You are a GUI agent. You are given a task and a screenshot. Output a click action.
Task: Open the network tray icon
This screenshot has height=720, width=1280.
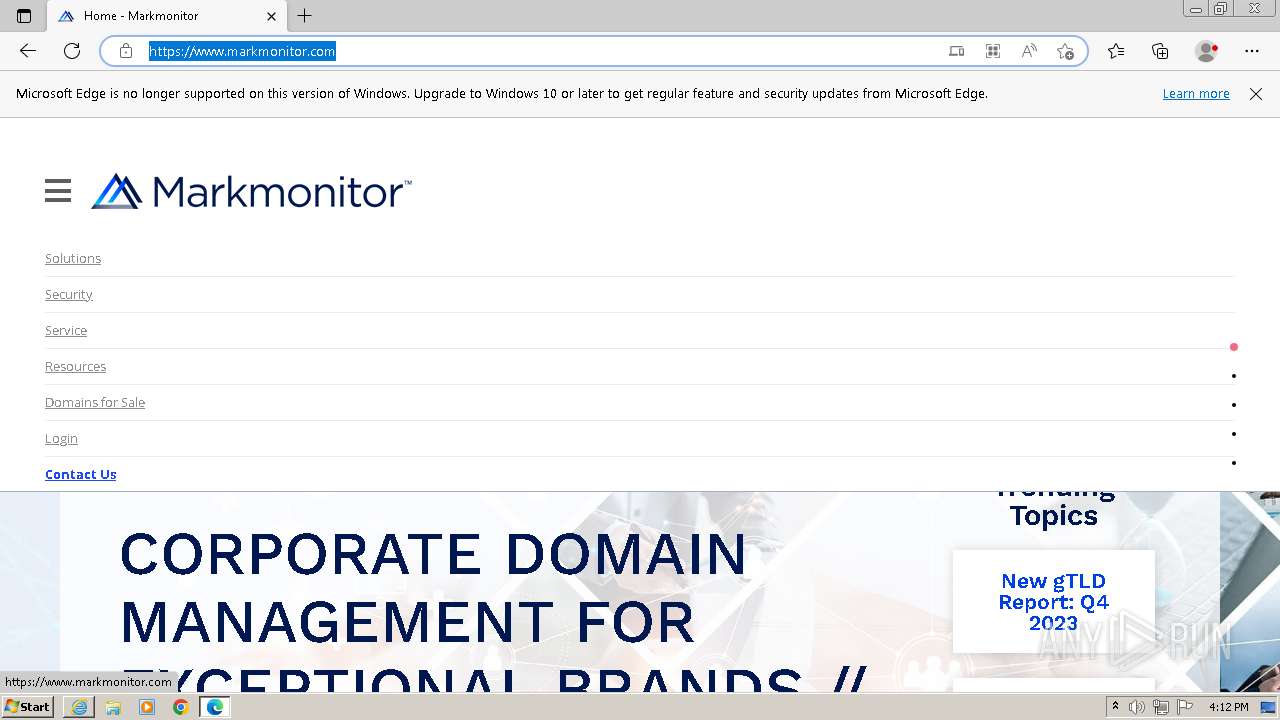click(x=1161, y=707)
